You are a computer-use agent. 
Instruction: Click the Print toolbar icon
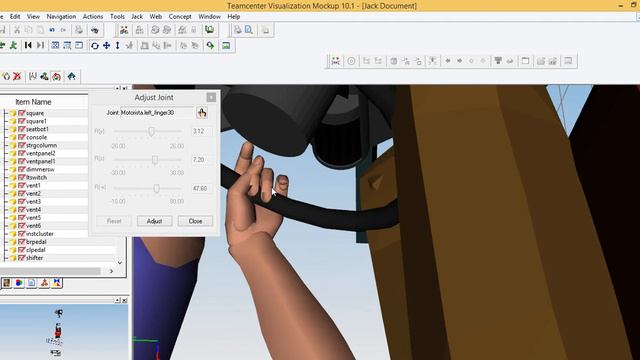tap(79, 30)
